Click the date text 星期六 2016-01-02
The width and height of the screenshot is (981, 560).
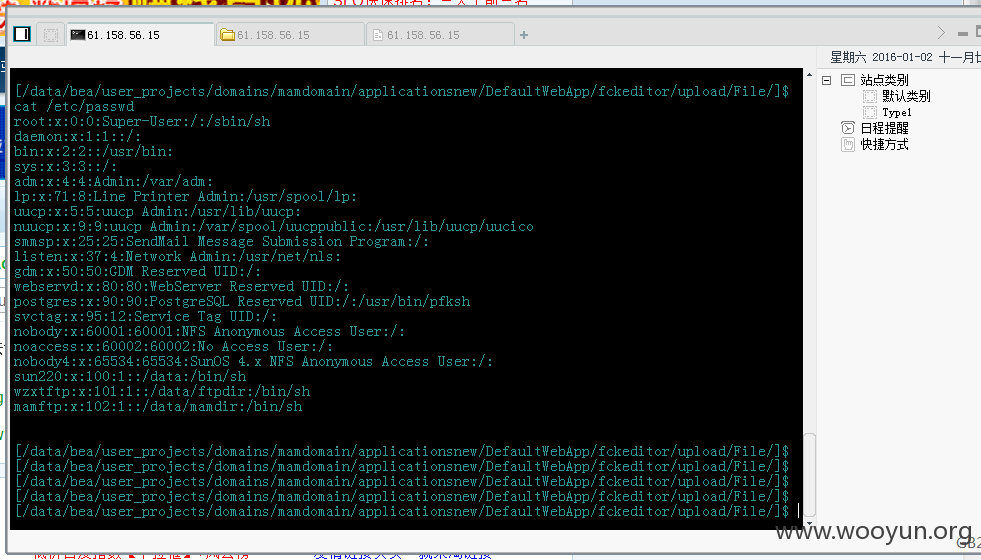click(881, 58)
